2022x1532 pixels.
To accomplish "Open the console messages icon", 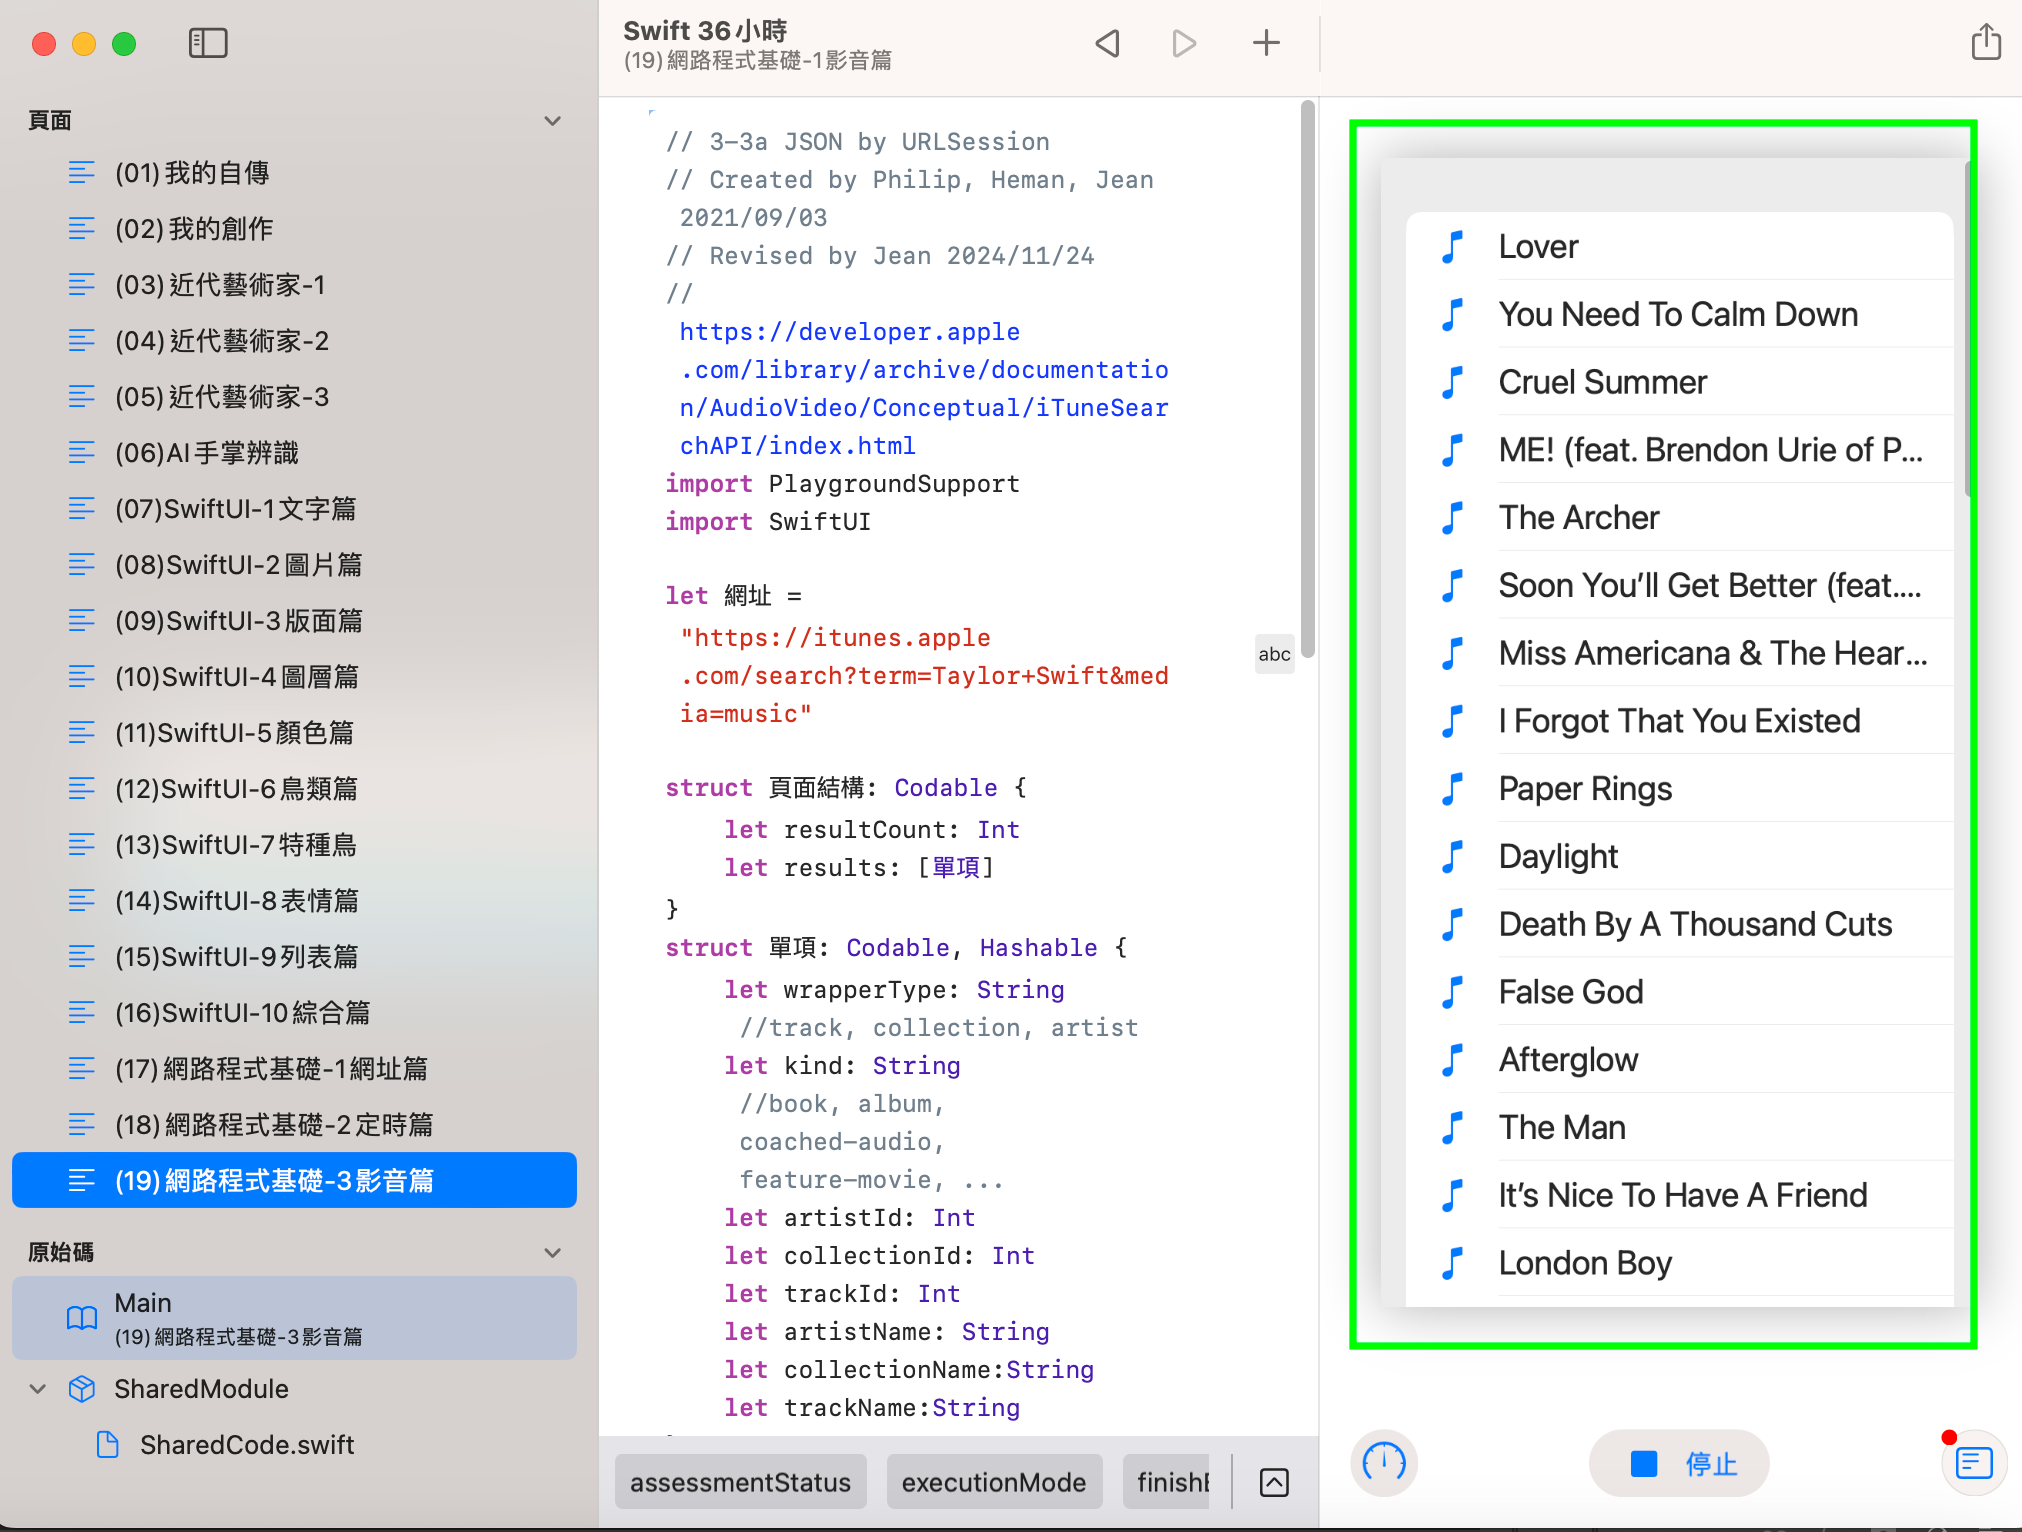I will 1974,1463.
